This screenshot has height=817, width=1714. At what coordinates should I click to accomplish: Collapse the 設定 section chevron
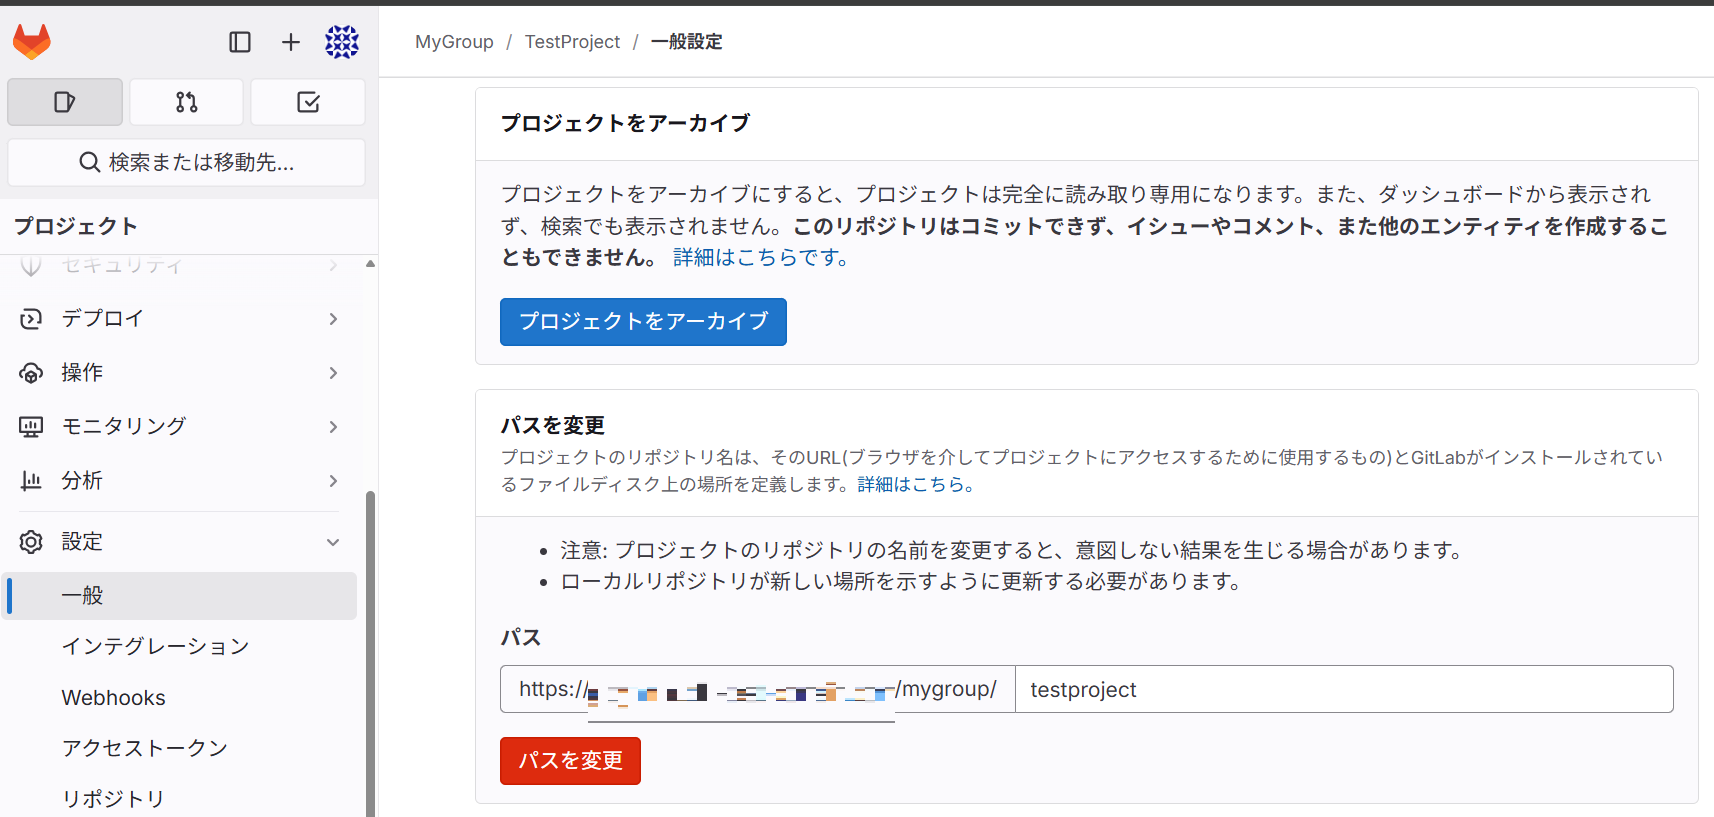tap(333, 542)
